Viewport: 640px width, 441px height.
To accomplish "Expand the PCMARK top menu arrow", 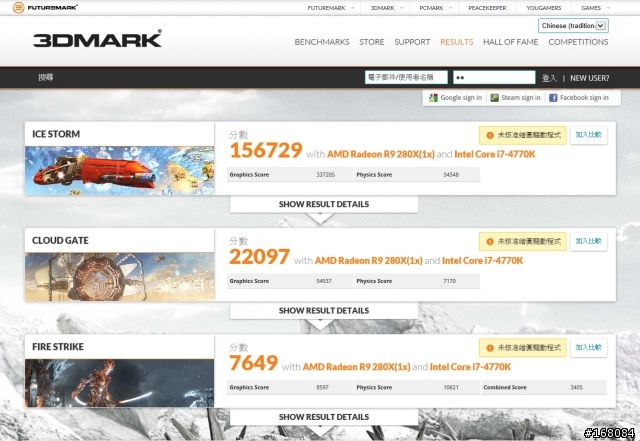I will click(450, 8).
